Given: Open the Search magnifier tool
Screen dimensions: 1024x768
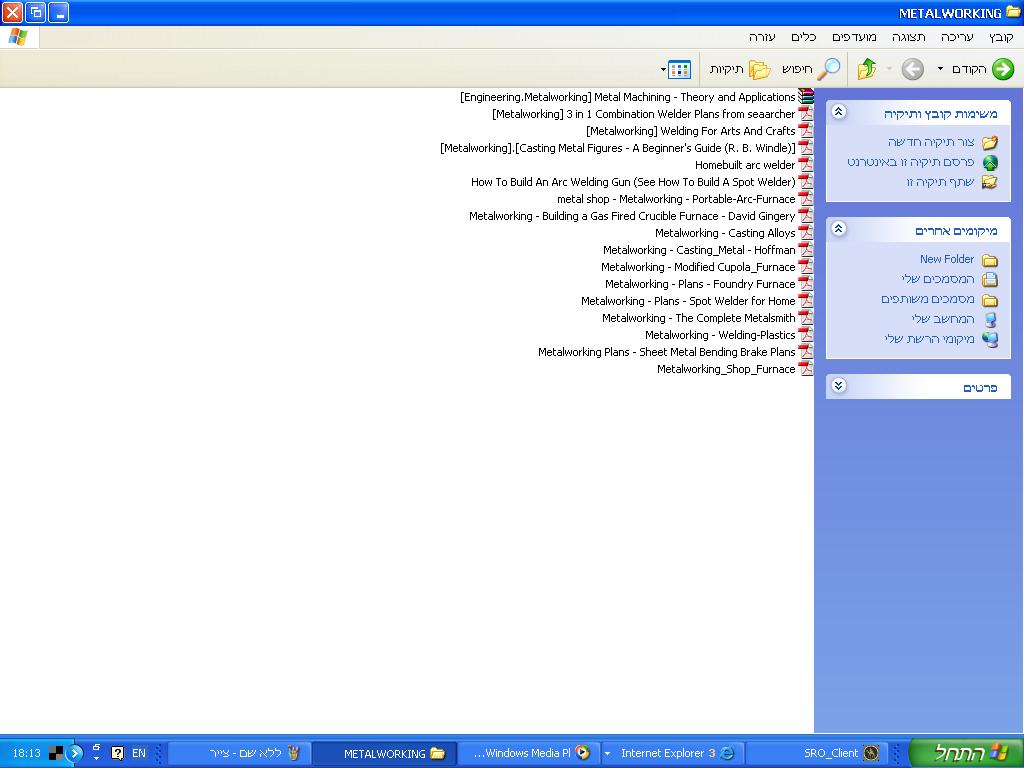Looking at the screenshot, I should click(828, 69).
